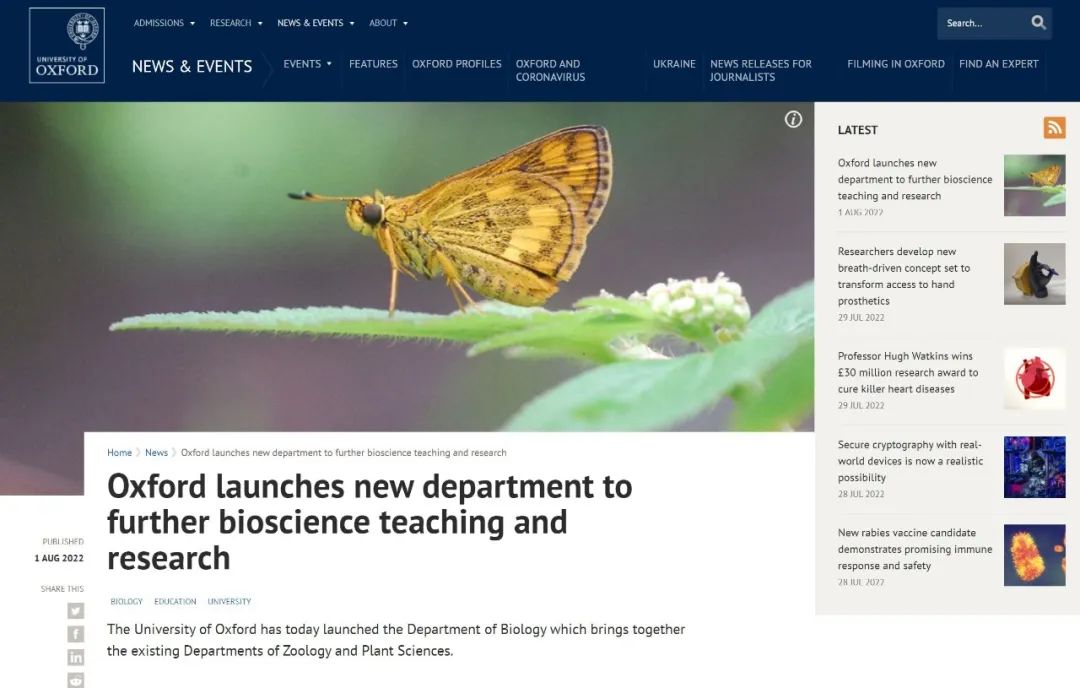Open the Features section
The width and height of the screenshot is (1080, 688).
[373, 64]
